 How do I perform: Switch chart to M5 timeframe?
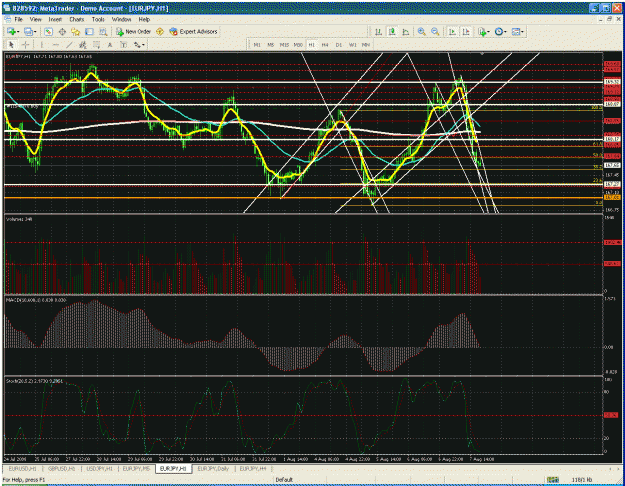point(271,45)
